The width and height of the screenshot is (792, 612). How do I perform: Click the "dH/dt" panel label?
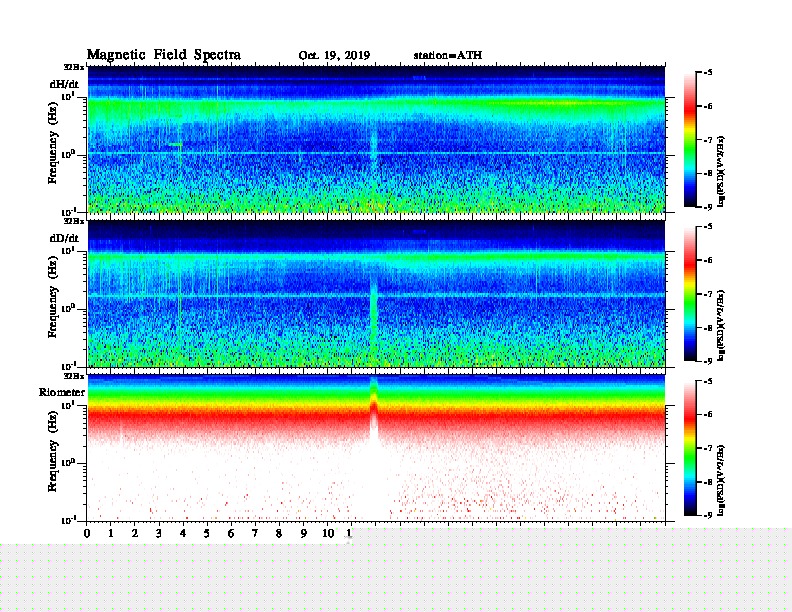pos(64,84)
